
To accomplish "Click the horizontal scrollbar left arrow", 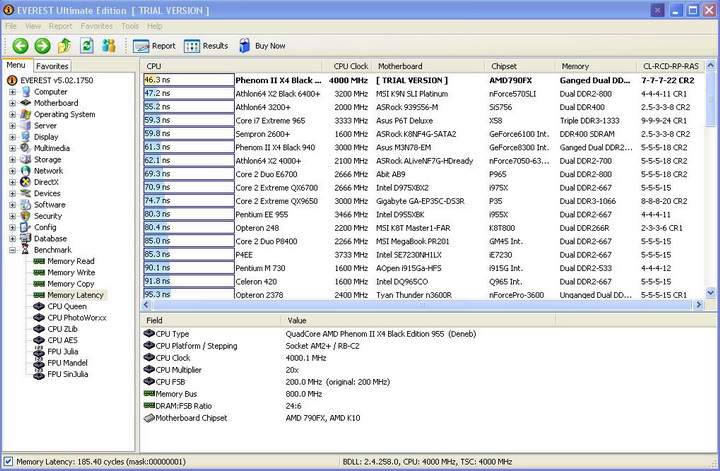I will (147, 304).
